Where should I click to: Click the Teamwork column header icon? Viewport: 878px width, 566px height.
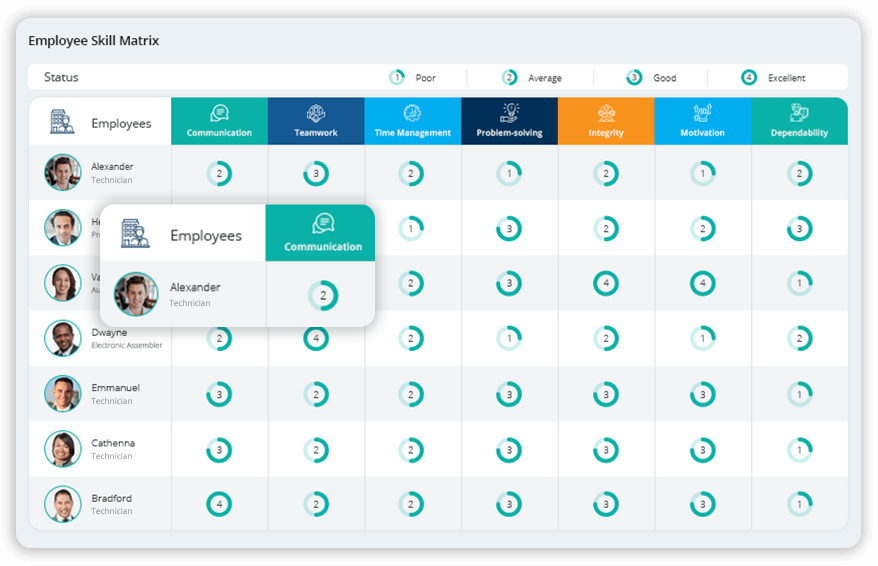316,113
